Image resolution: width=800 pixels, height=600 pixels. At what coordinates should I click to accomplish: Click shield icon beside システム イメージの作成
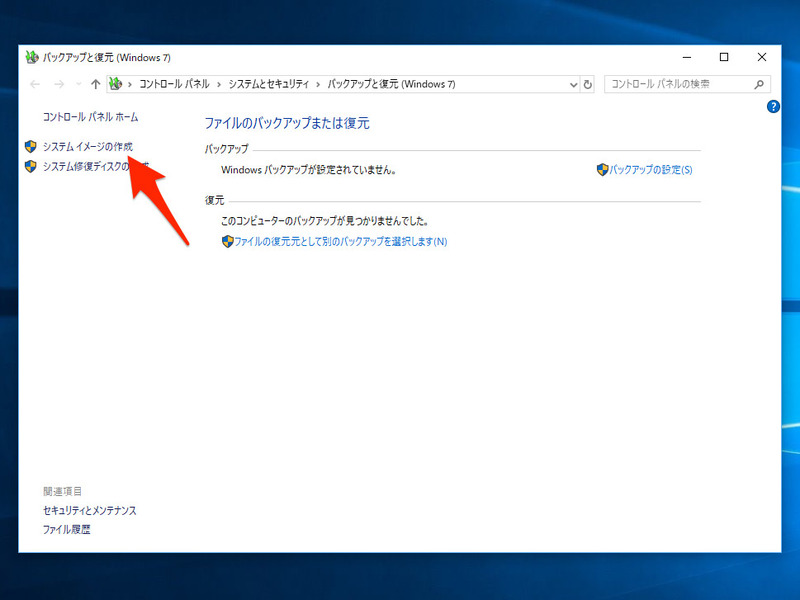(31, 147)
